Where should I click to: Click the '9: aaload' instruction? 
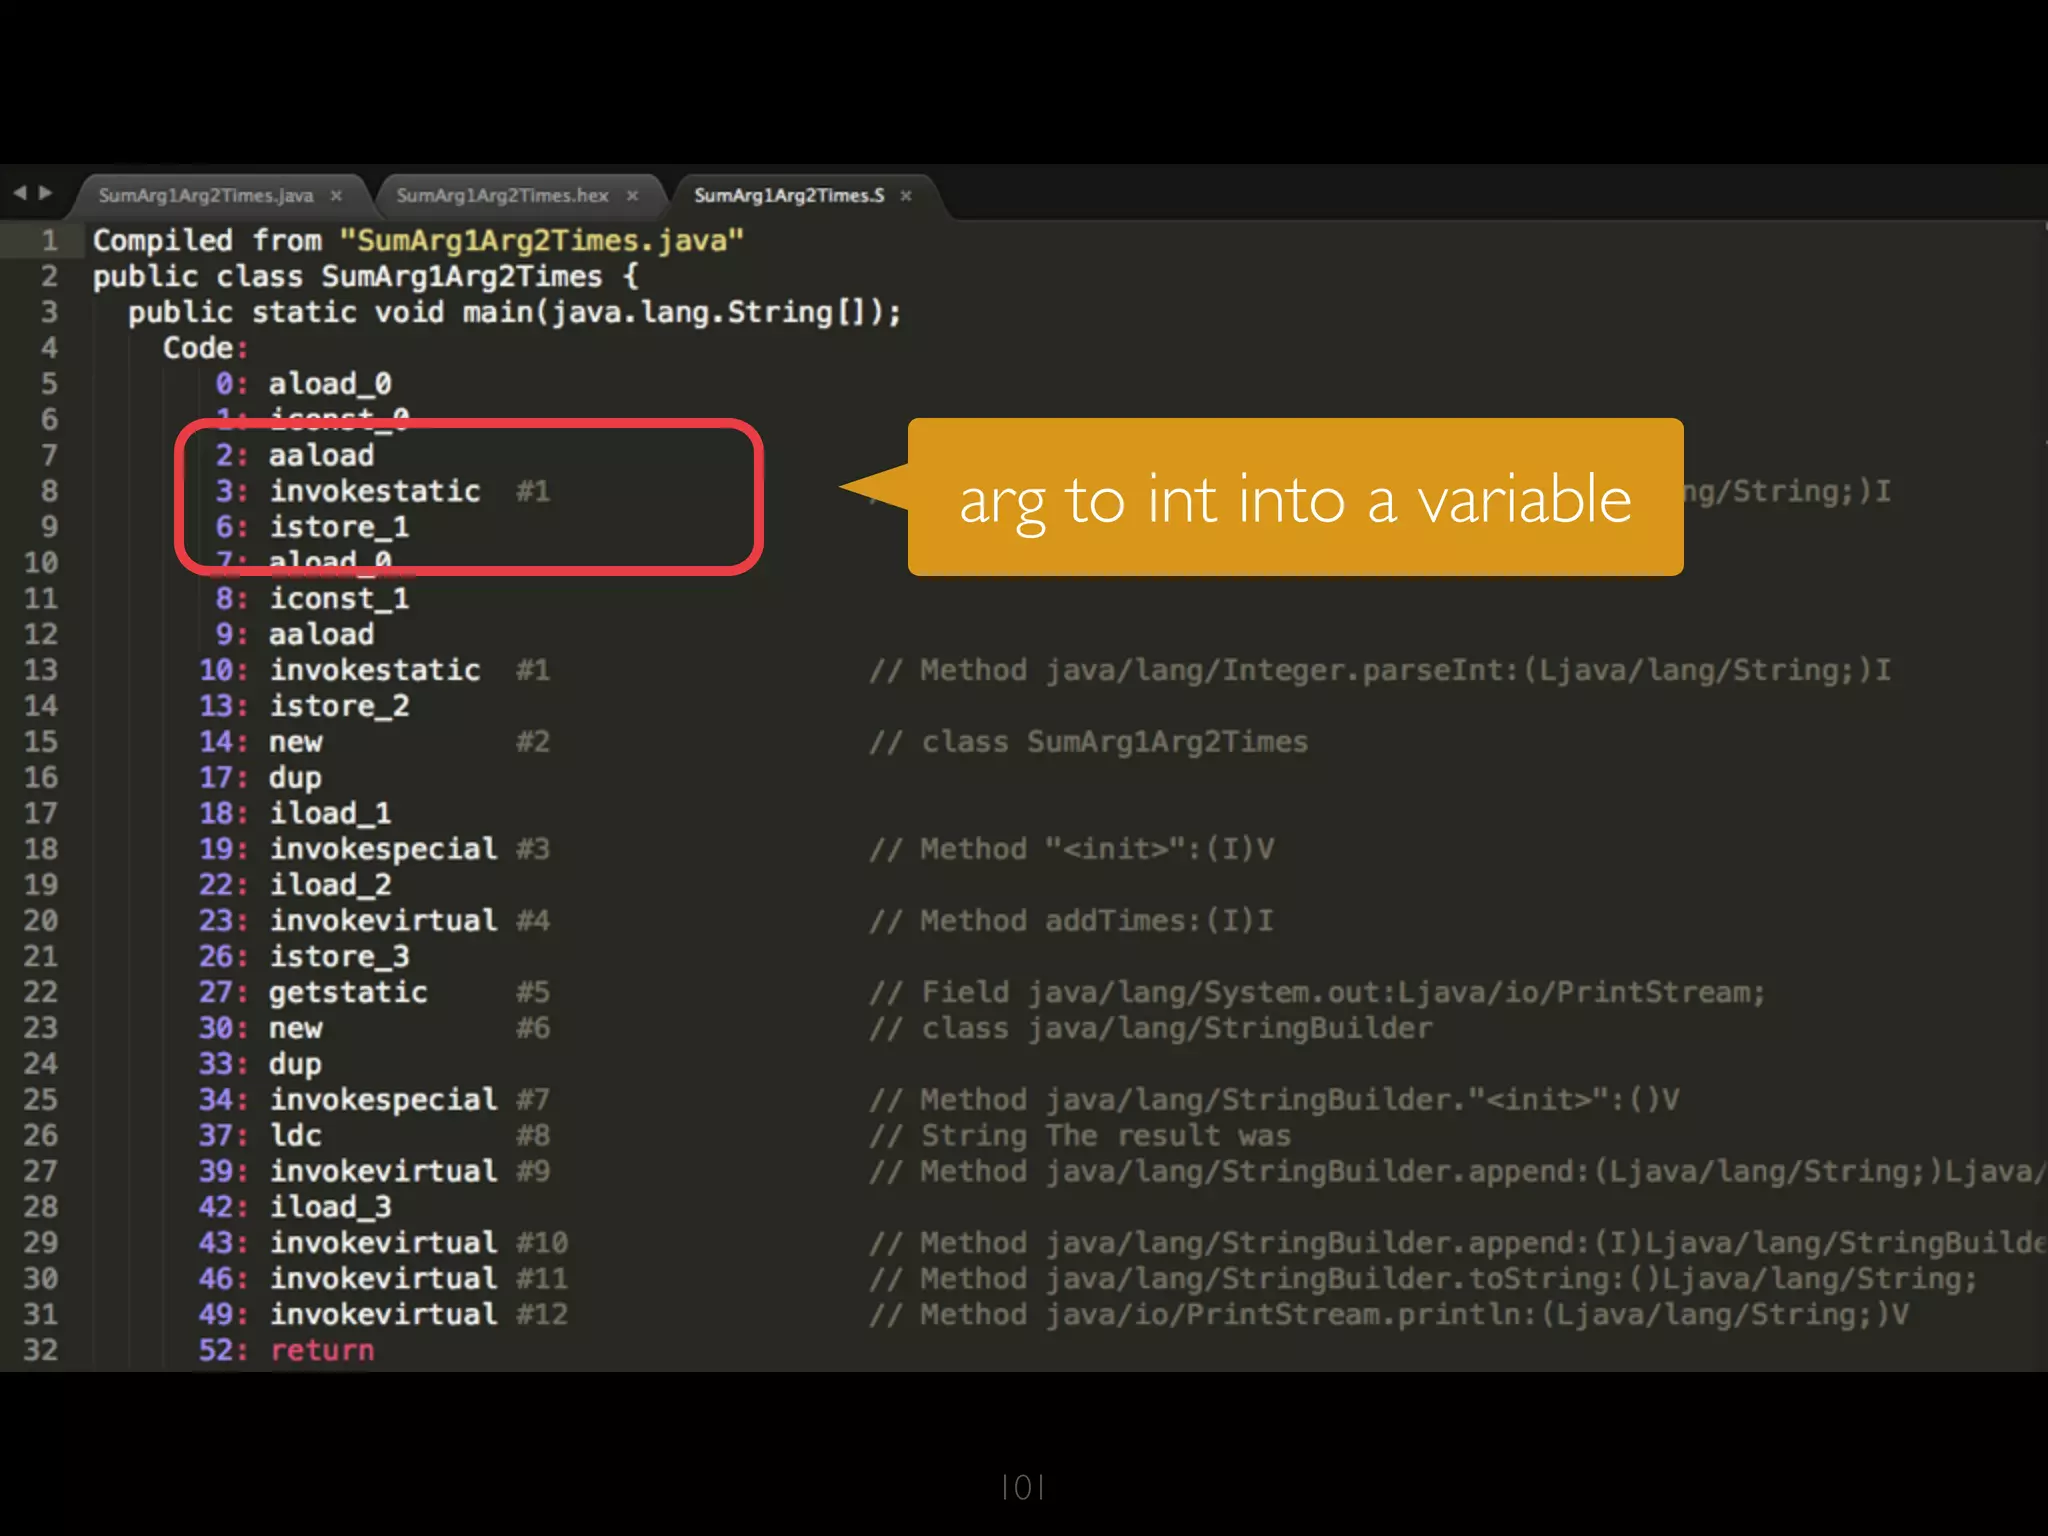[295, 634]
